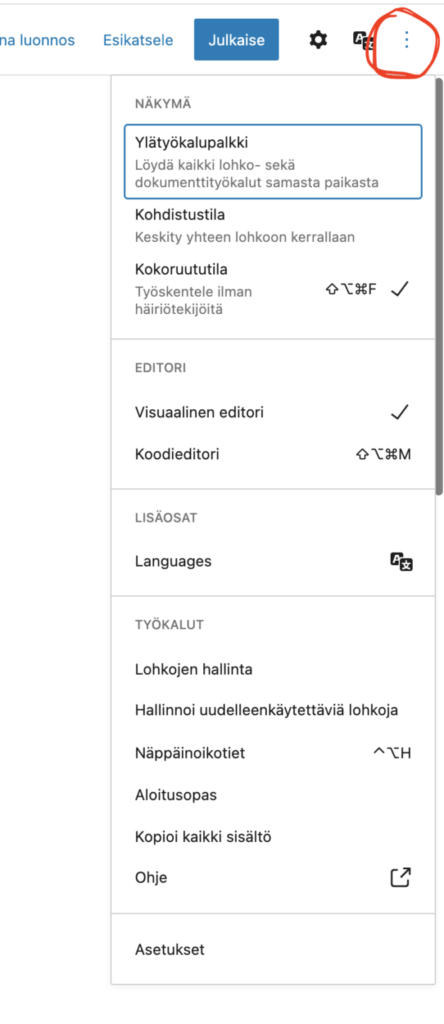Click the menu's vertical scrollbar
The image size is (444, 1024).
pos(439,287)
